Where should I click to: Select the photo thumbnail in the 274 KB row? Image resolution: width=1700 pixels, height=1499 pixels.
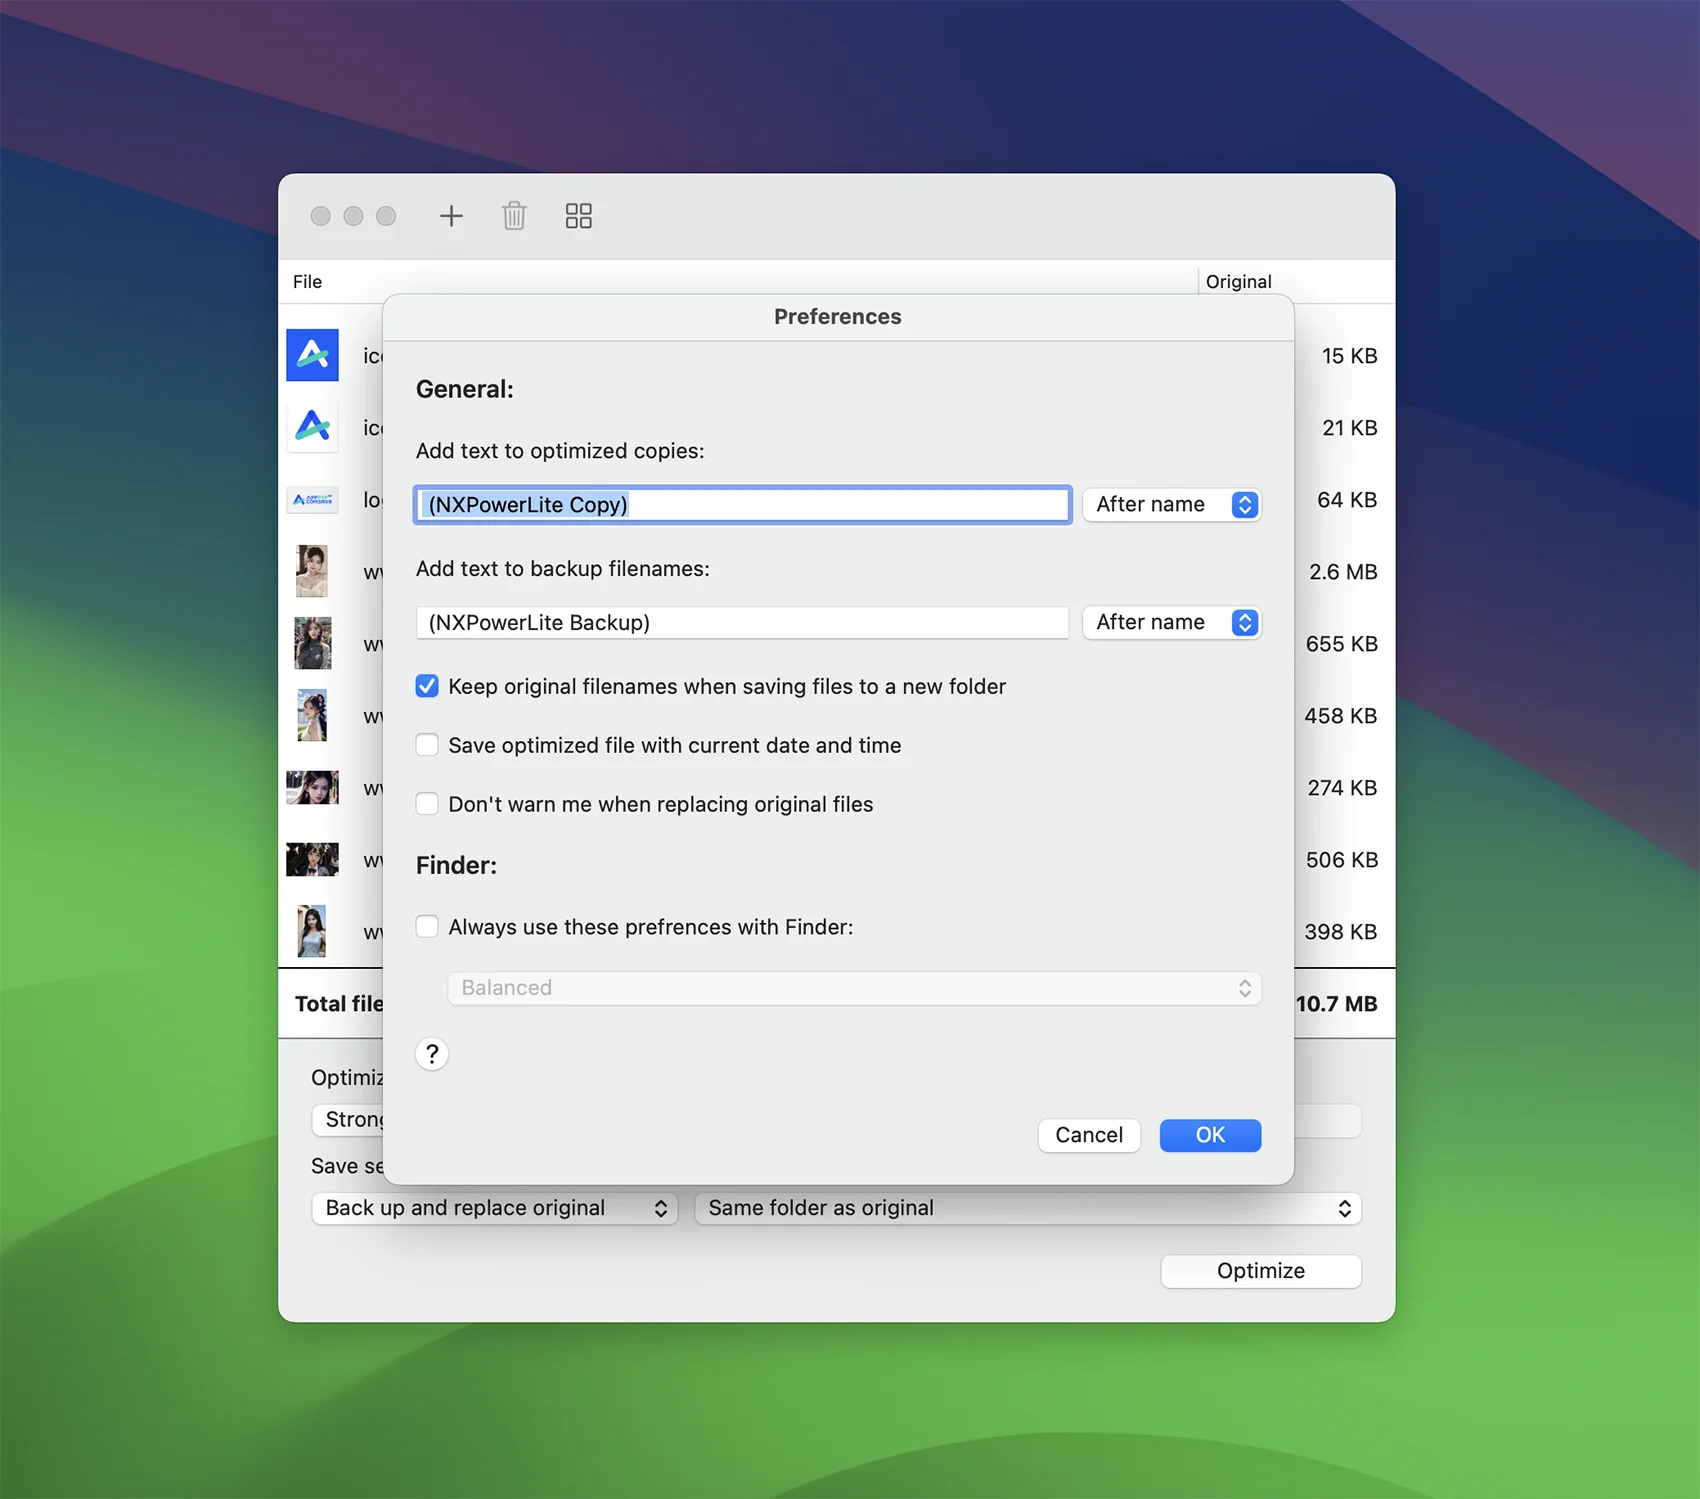[312, 787]
